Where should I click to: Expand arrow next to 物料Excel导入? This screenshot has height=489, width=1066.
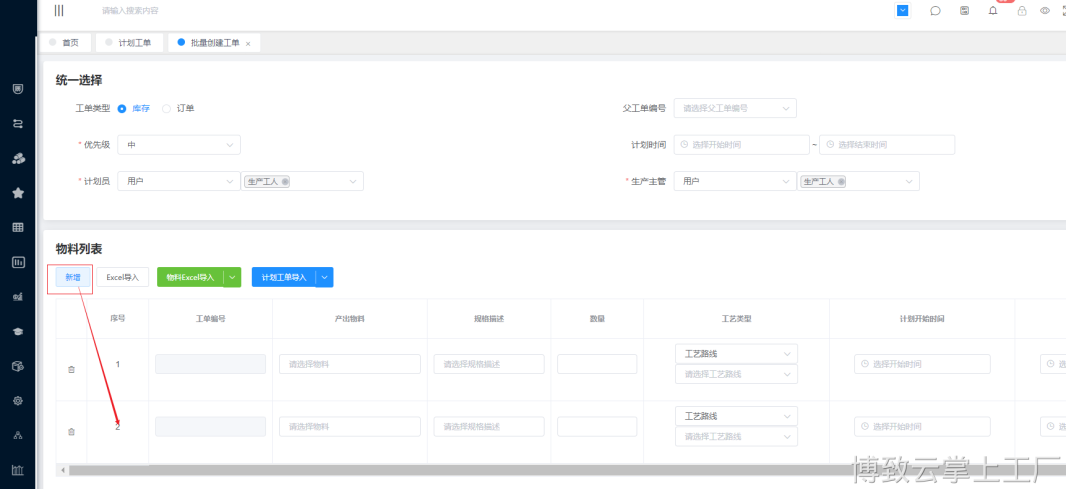pos(233,277)
